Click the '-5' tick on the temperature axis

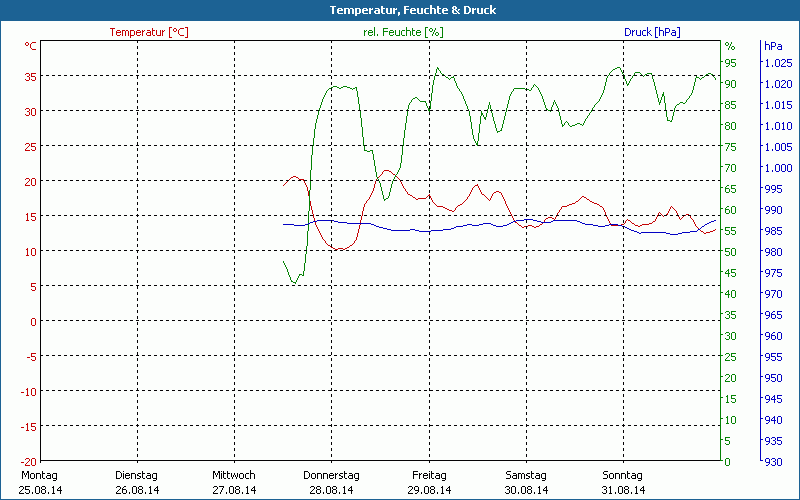coord(32,357)
